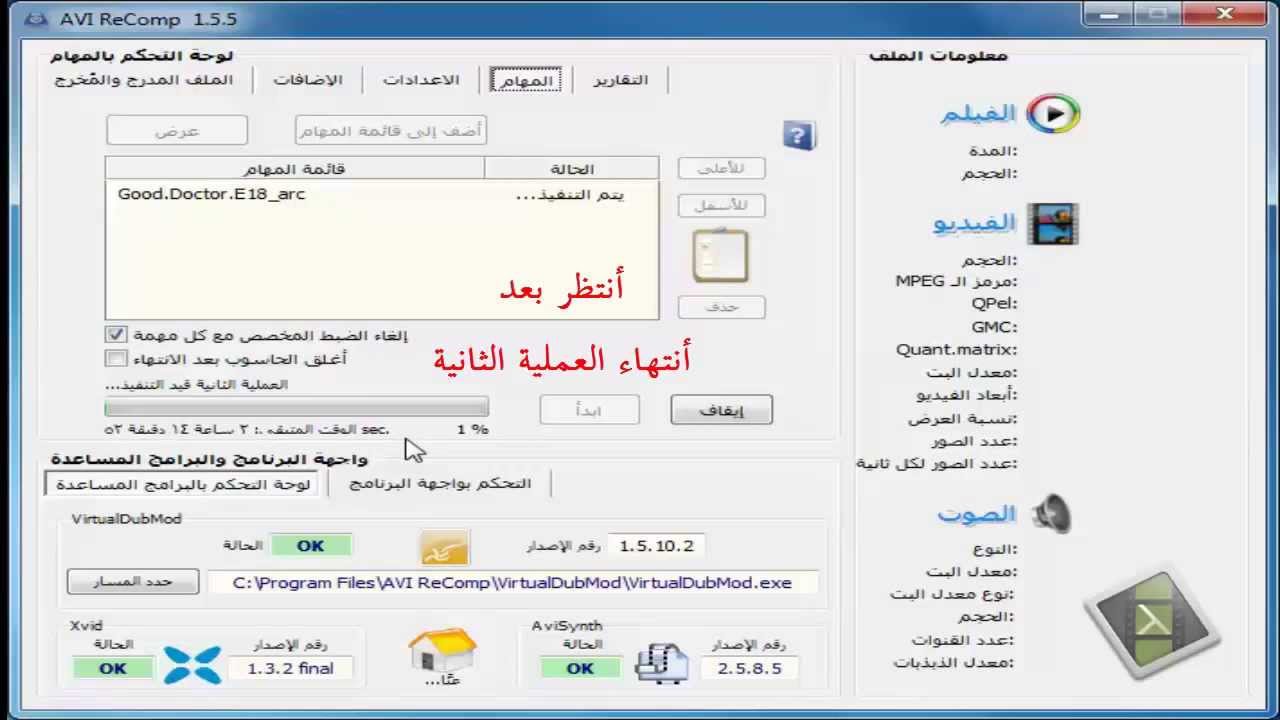
Task: Click Xvid version field 1.3.2 final
Action: pos(290,668)
